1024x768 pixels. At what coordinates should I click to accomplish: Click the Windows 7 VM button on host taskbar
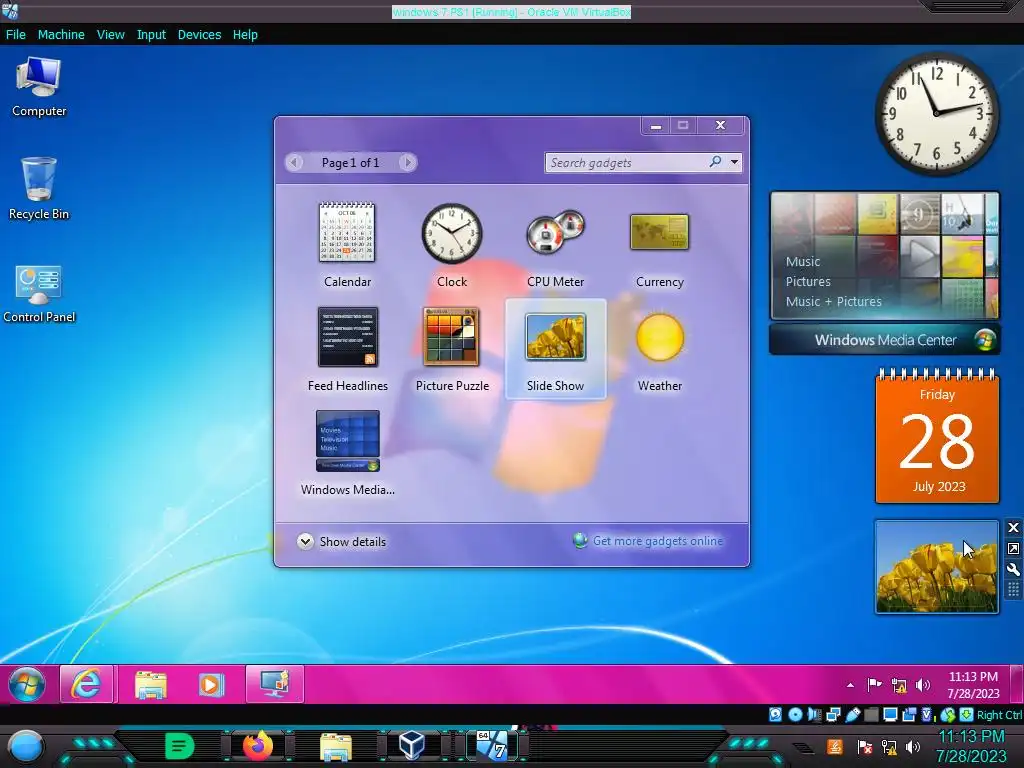click(x=492, y=746)
